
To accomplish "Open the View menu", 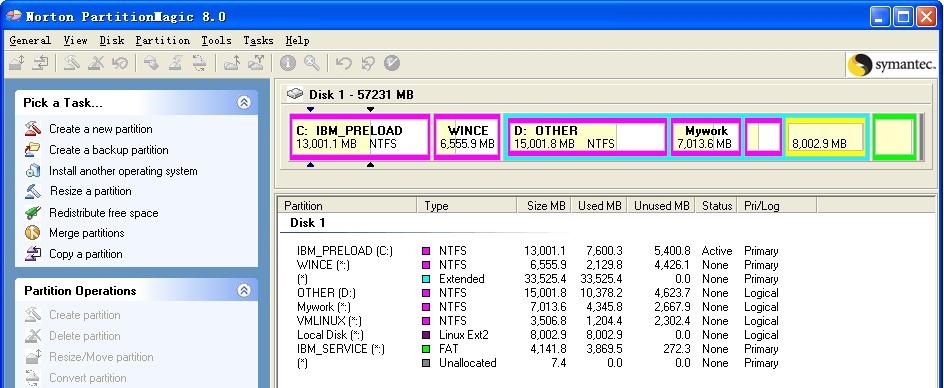I will point(75,40).
